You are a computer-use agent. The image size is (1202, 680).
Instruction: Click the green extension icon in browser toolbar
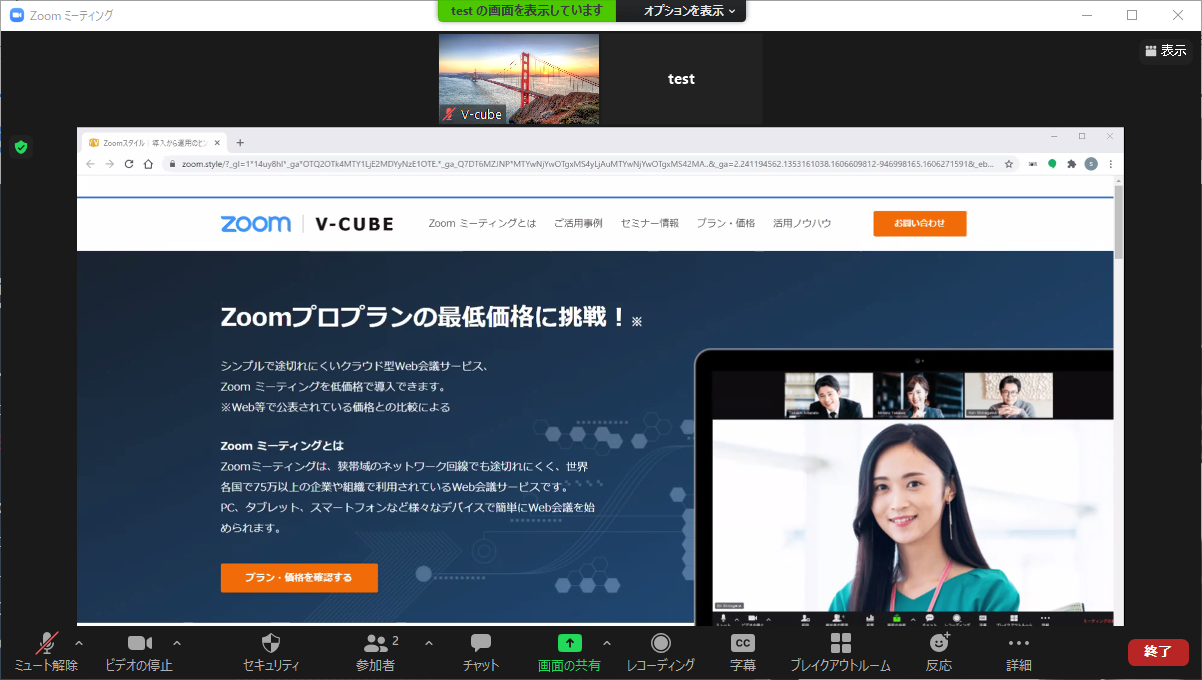pyautogui.click(x=1052, y=164)
